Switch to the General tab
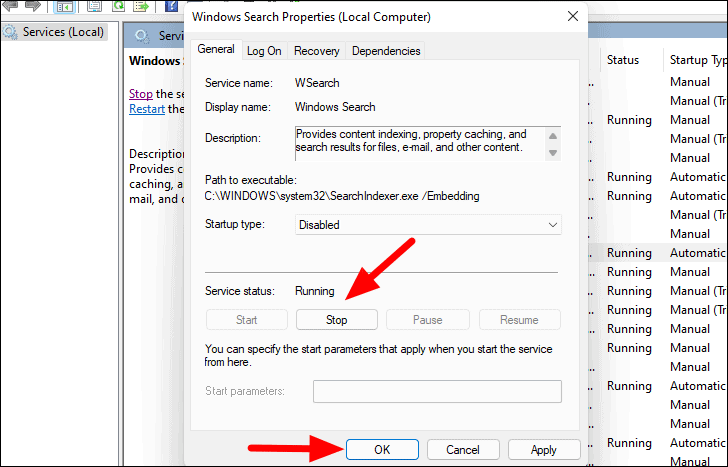The image size is (728, 467). point(216,49)
